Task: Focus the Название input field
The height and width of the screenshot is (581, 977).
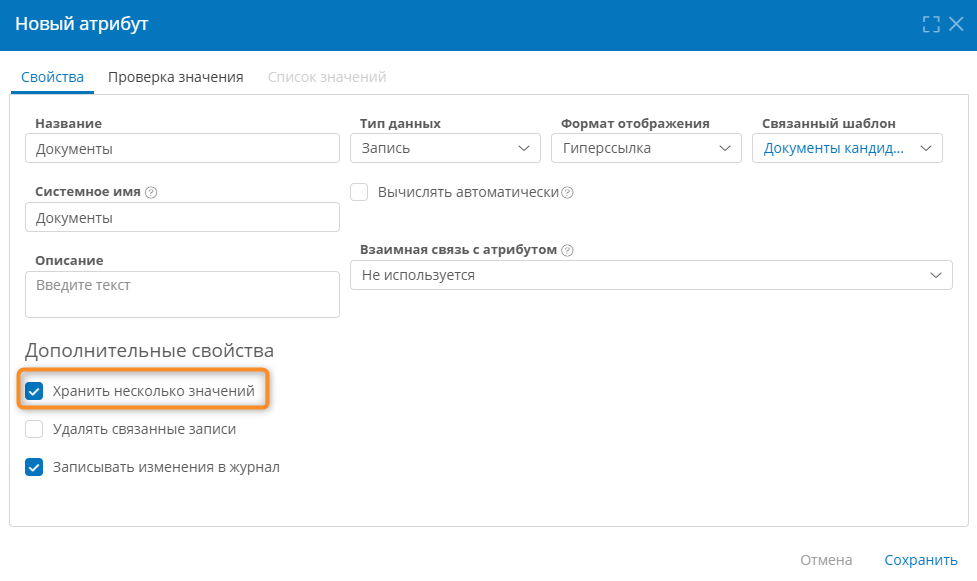Action: pyautogui.click(x=183, y=148)
